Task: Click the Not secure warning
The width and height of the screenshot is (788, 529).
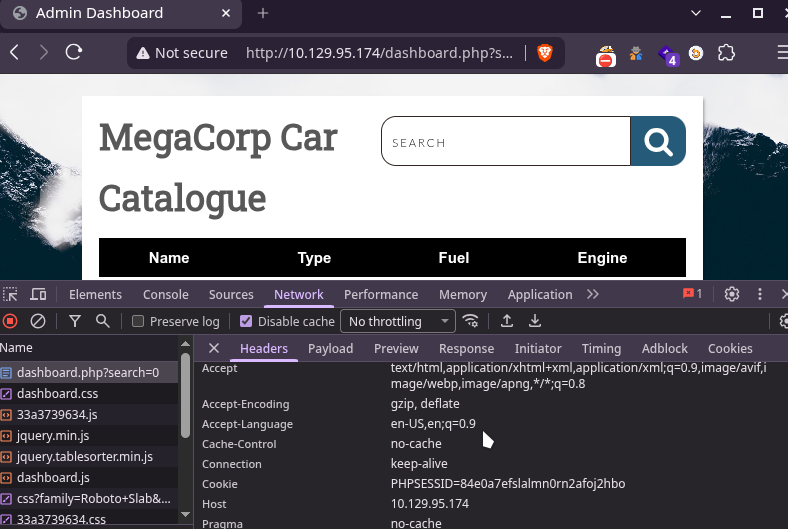Action: [x=182, y=53]
